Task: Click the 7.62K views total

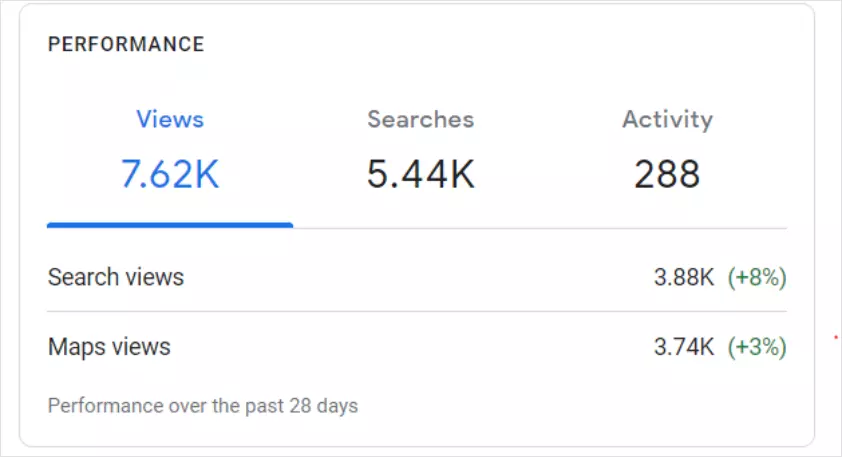Action: [x=170, y=175]
